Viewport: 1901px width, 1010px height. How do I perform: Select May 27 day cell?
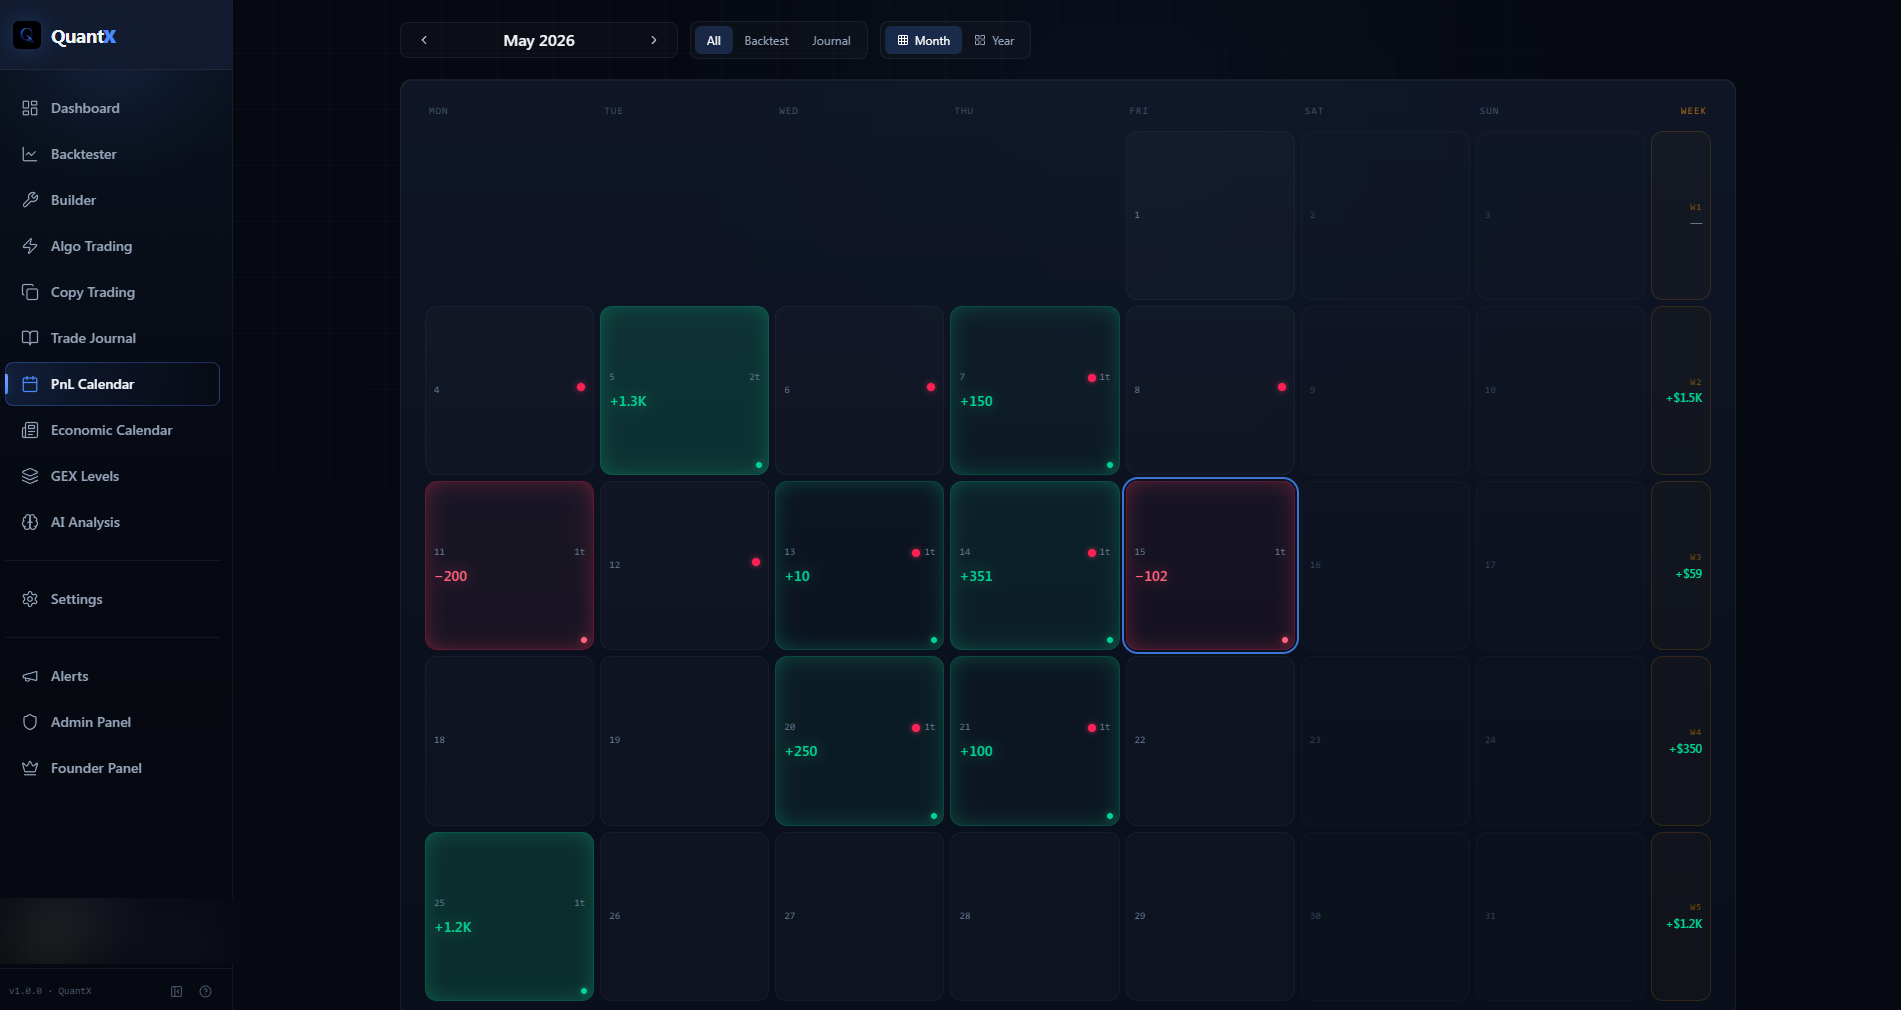[x=859, y=916]
